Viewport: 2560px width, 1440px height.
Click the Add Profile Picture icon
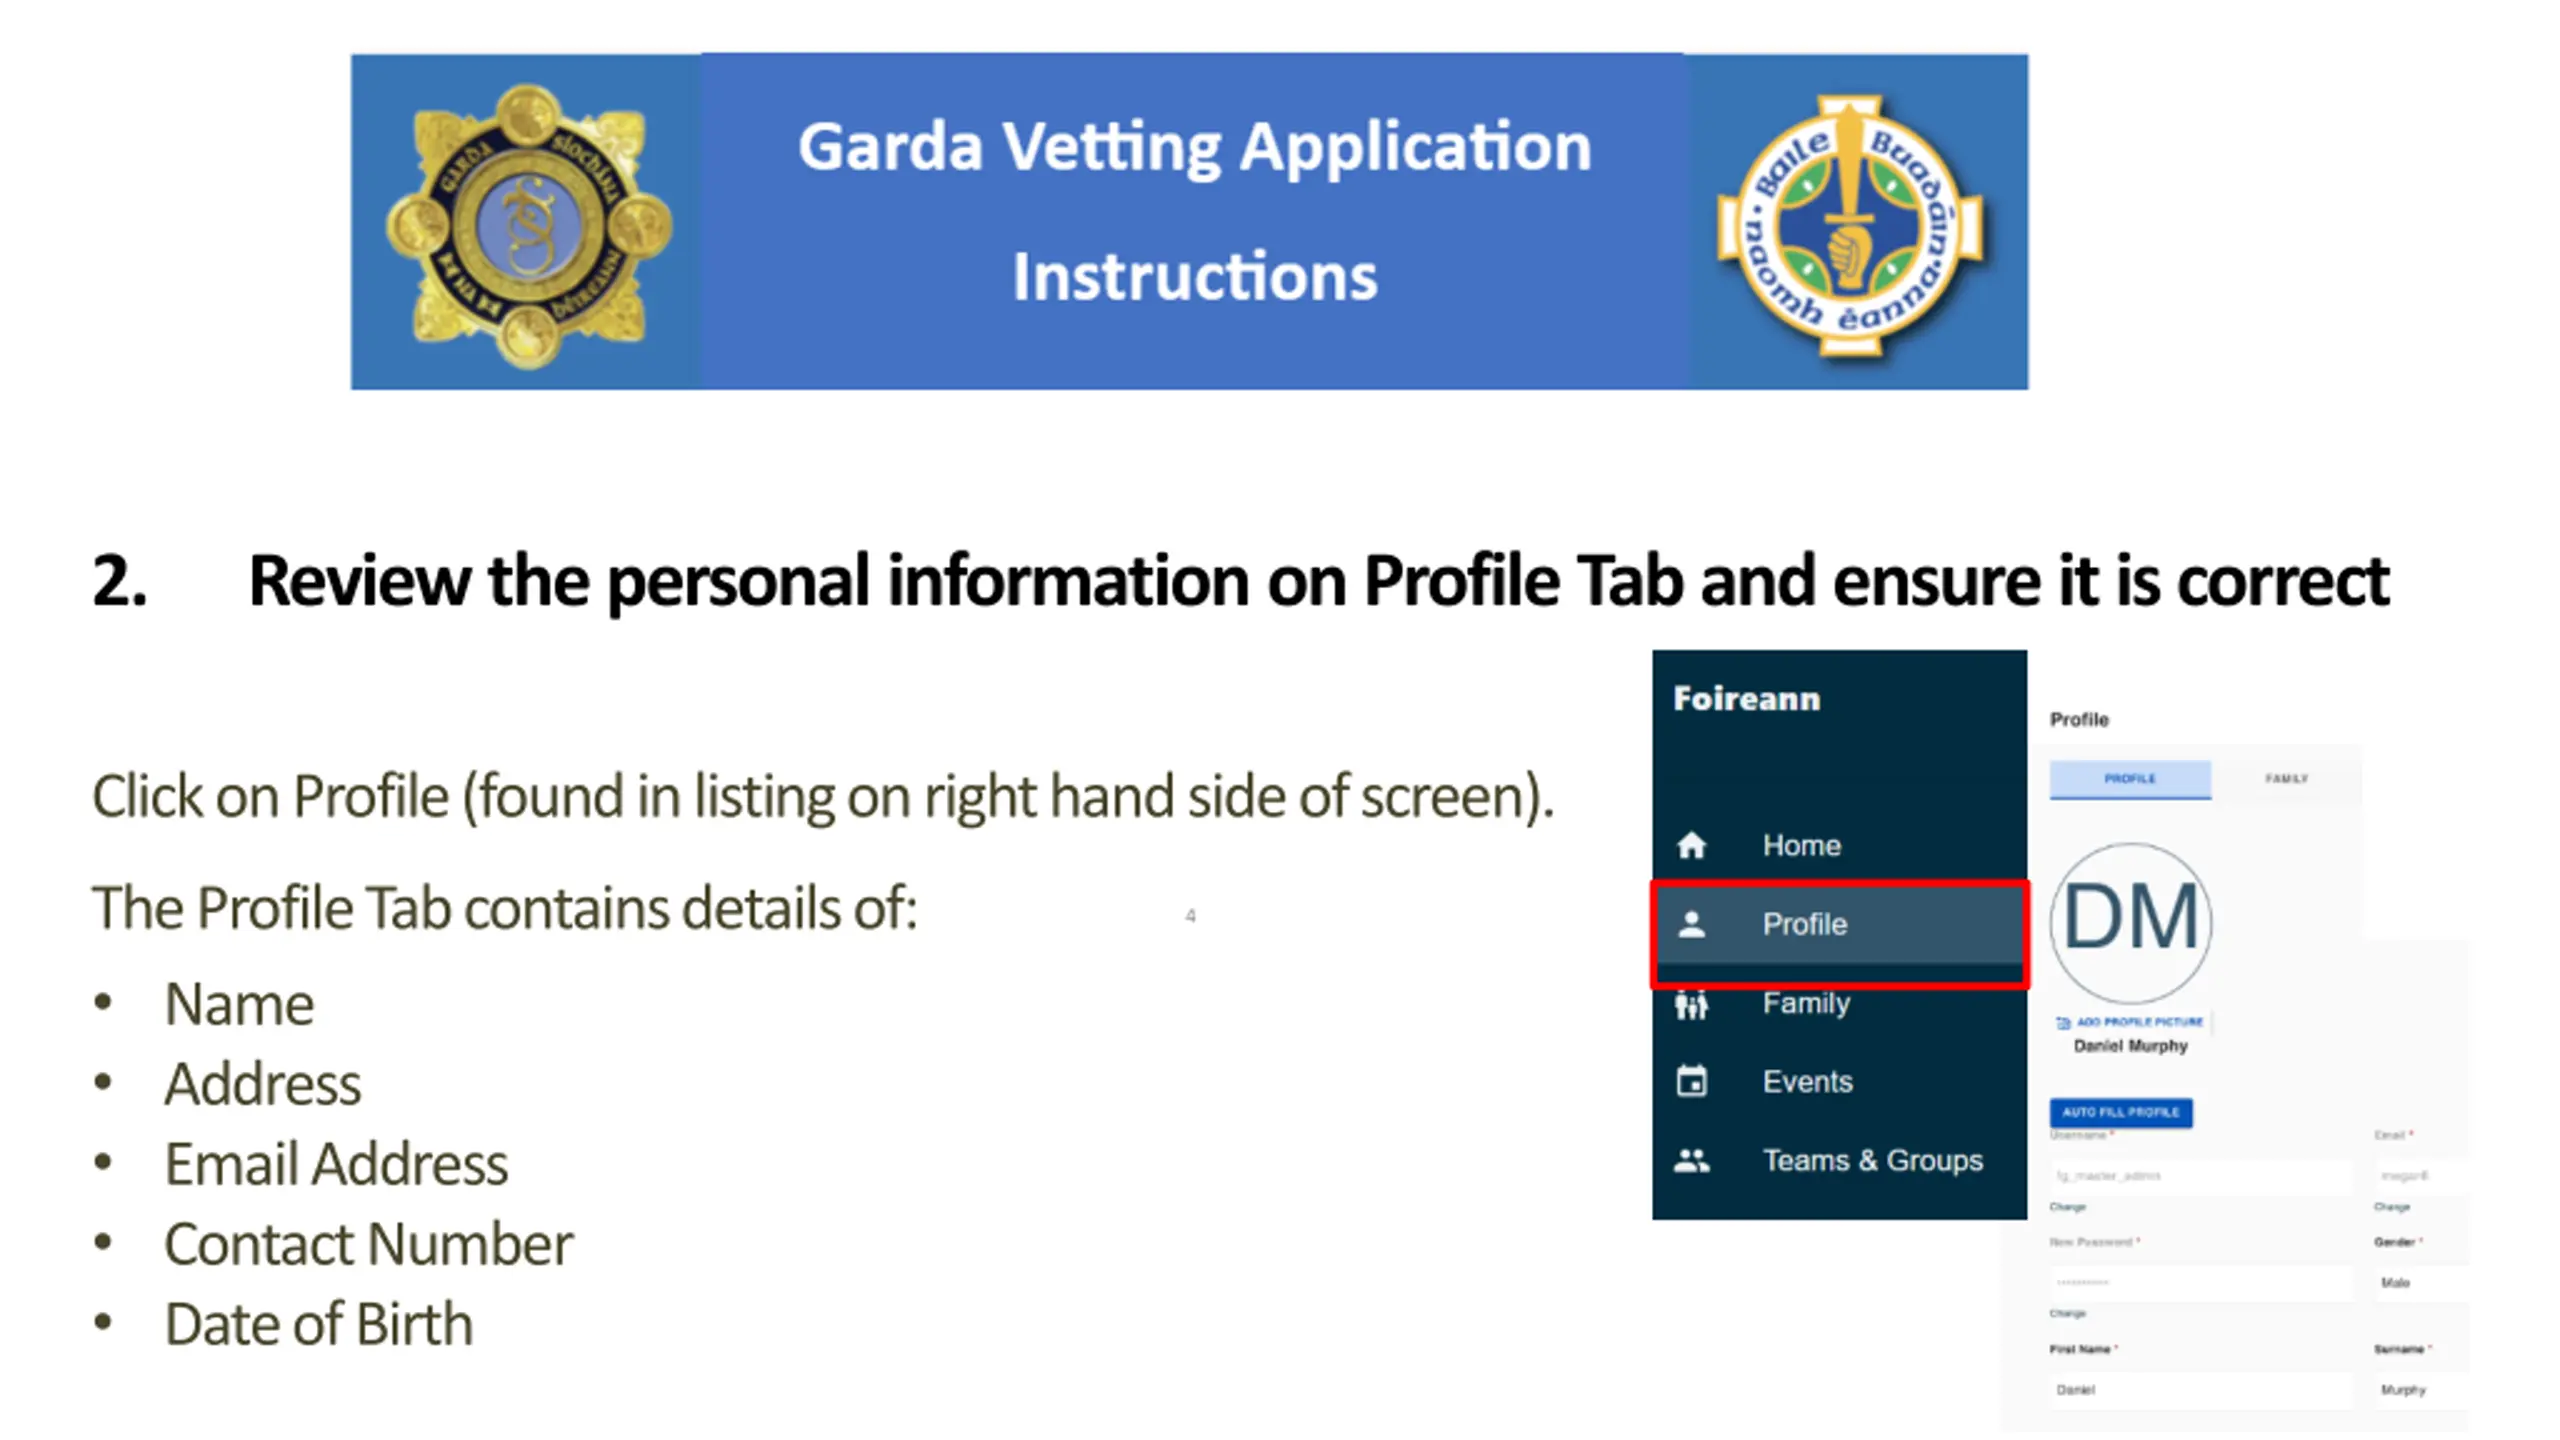[x=2062, y=1022]
